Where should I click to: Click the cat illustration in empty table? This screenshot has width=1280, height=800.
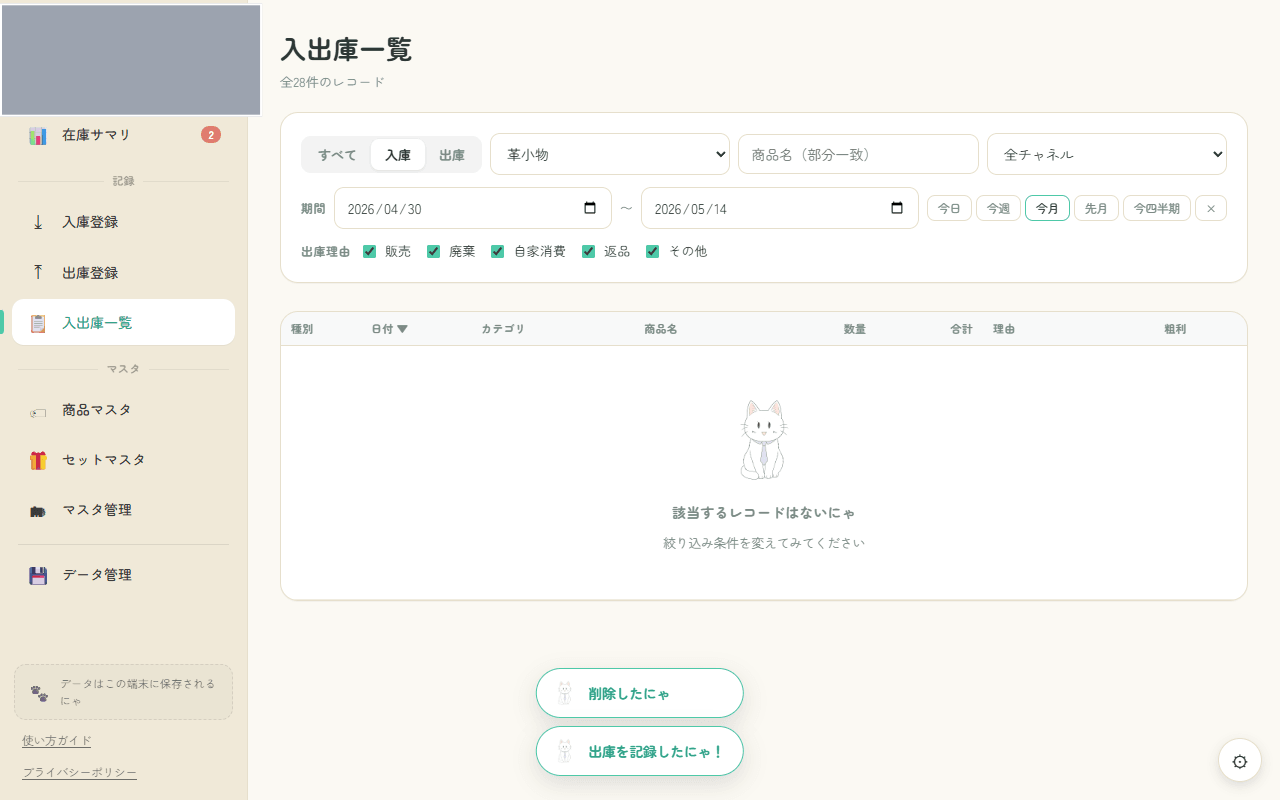point(764,440)
